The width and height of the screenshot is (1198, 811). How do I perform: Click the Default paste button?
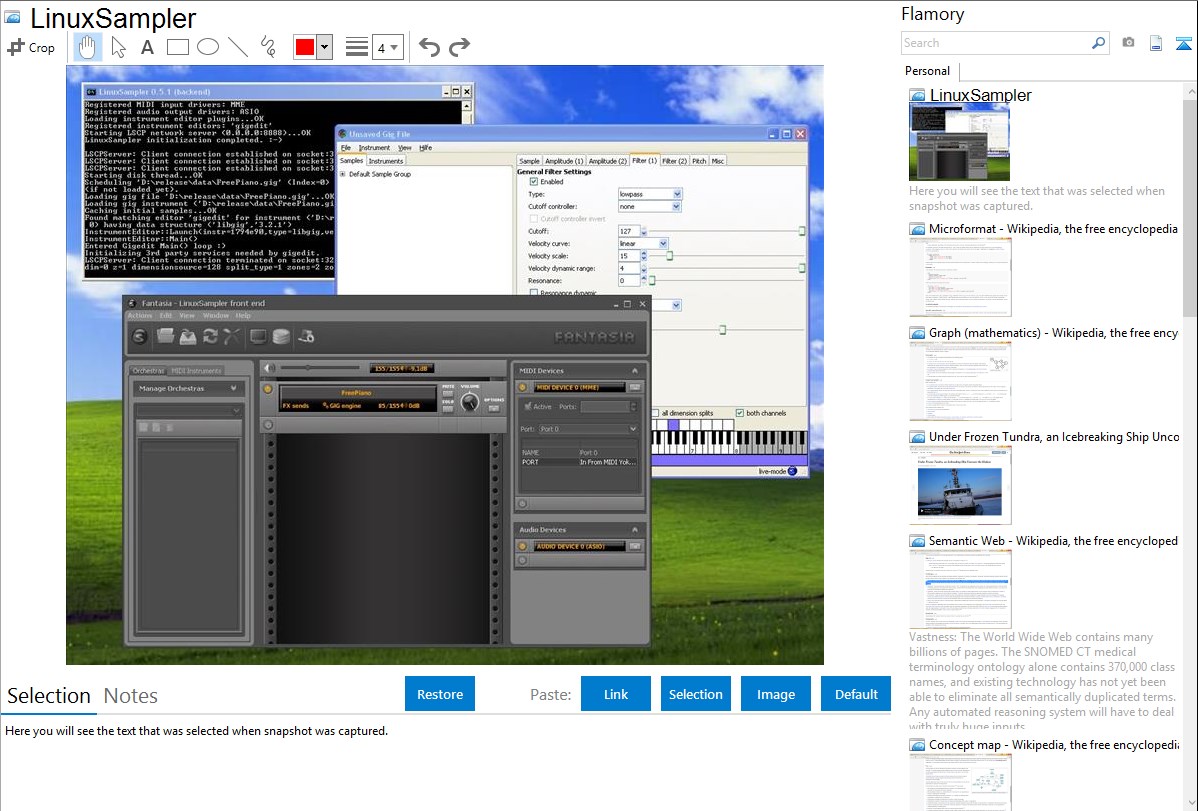pos(856,694)
